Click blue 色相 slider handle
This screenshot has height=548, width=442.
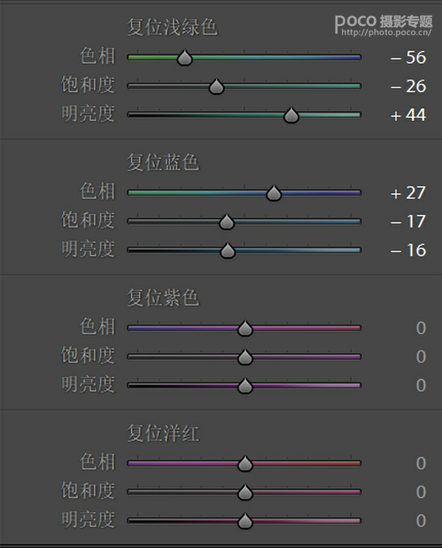[x=274, y=193]
